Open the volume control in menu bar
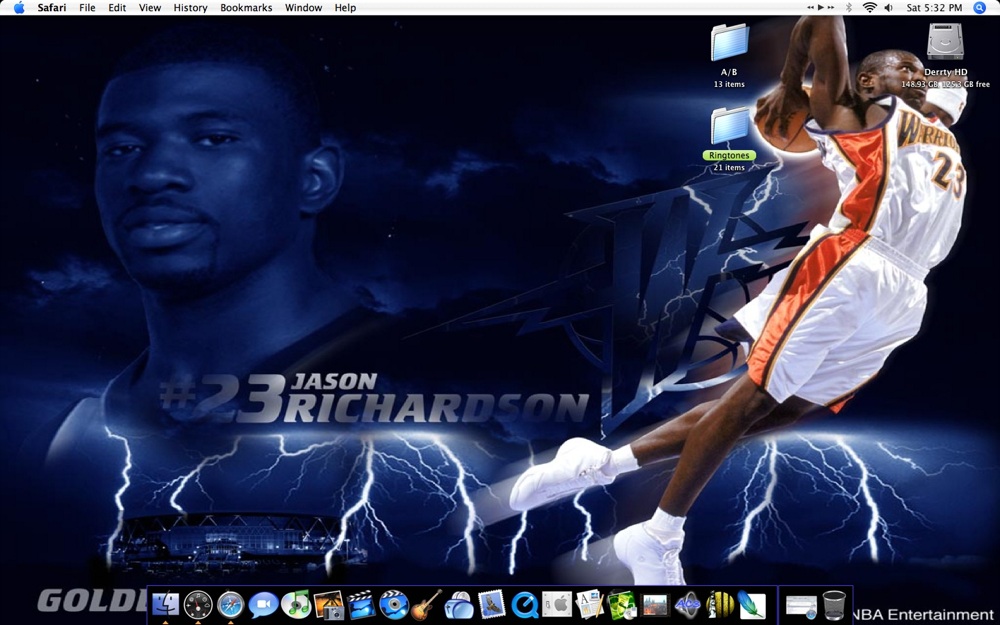The image size is (1000, 625). 889,8
